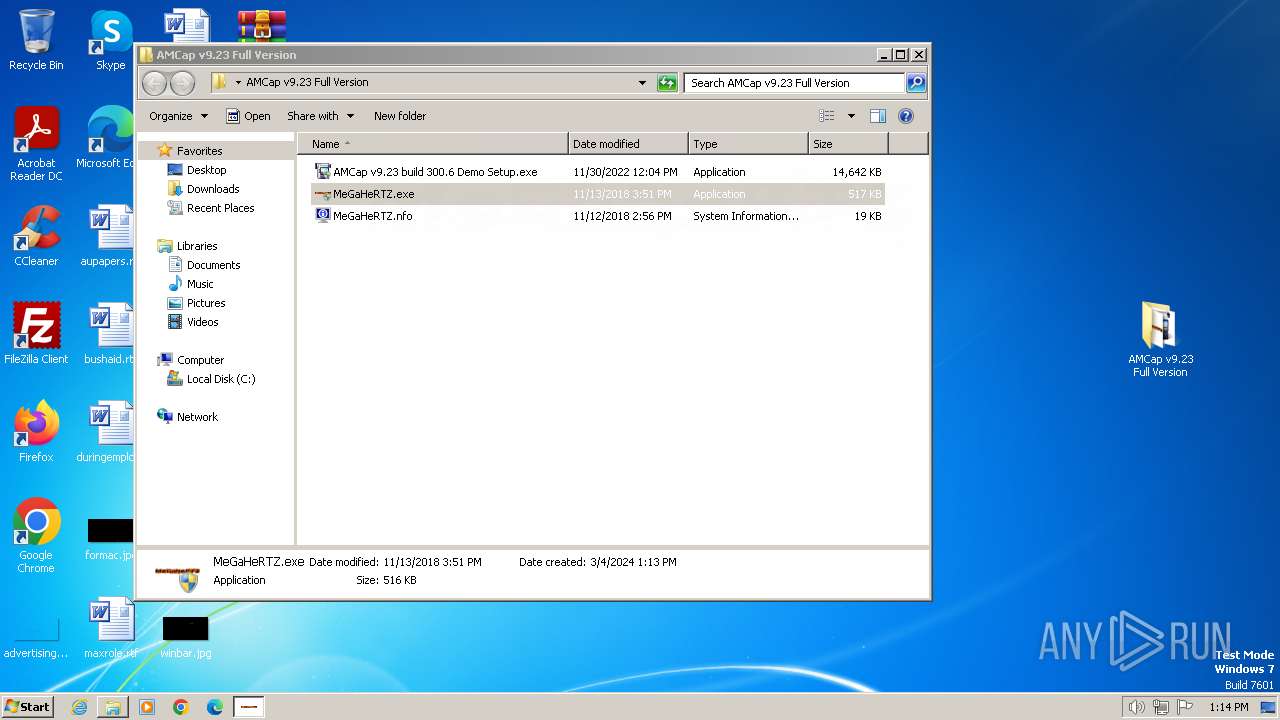Select the bushaid desktop document
1280x720 pixels.
tap(109, 334)
